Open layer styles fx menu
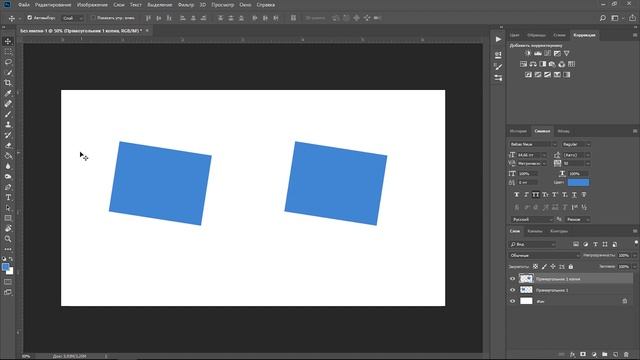 click(572, 354)
